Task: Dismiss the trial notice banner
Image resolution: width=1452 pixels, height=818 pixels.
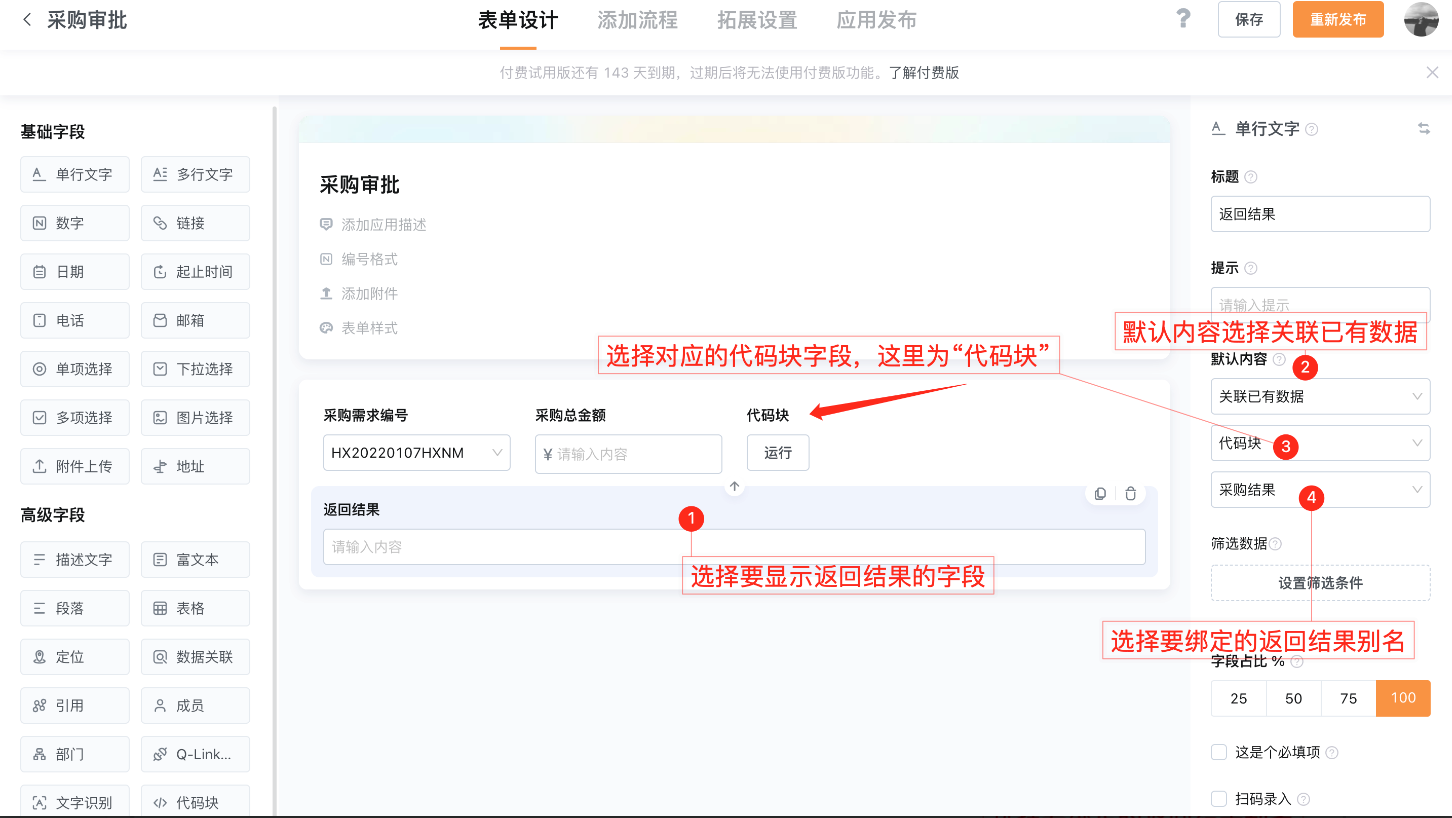Action: click(1432, 72)
